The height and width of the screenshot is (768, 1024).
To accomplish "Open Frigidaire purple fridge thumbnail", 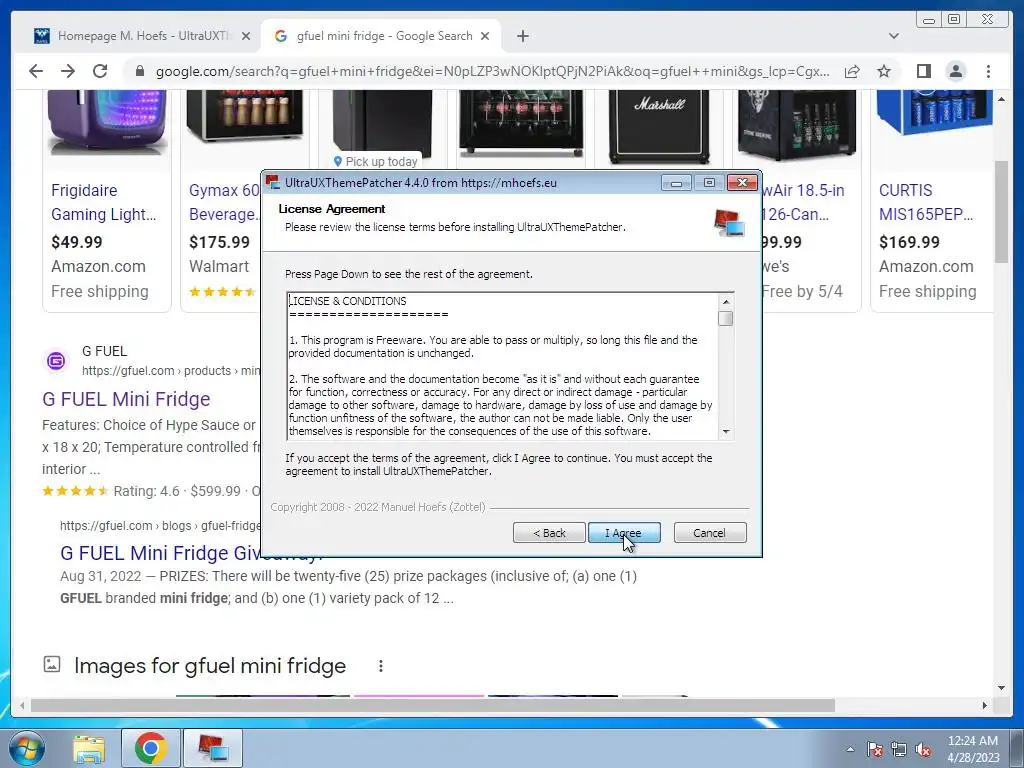I will tap(108, 123).
